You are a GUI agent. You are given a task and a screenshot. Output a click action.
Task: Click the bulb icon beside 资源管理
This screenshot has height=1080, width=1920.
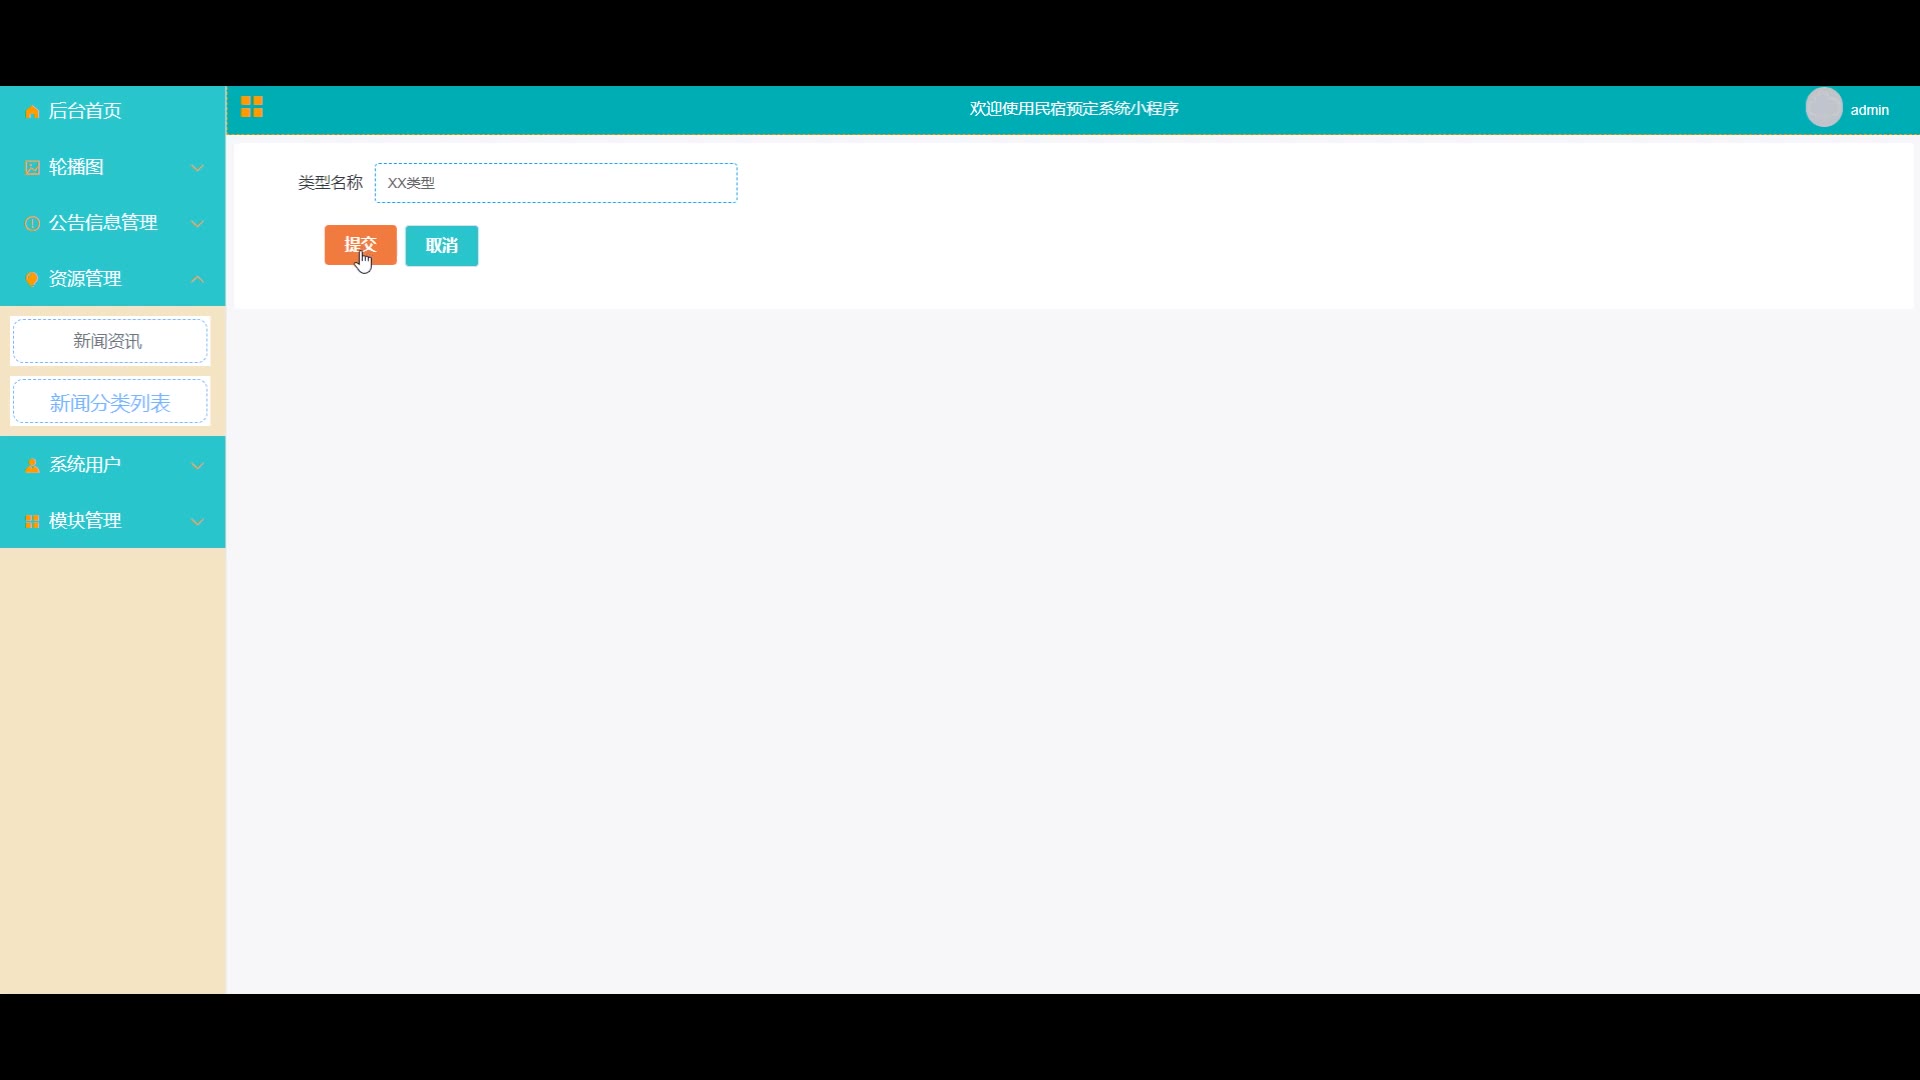[32, 279]
